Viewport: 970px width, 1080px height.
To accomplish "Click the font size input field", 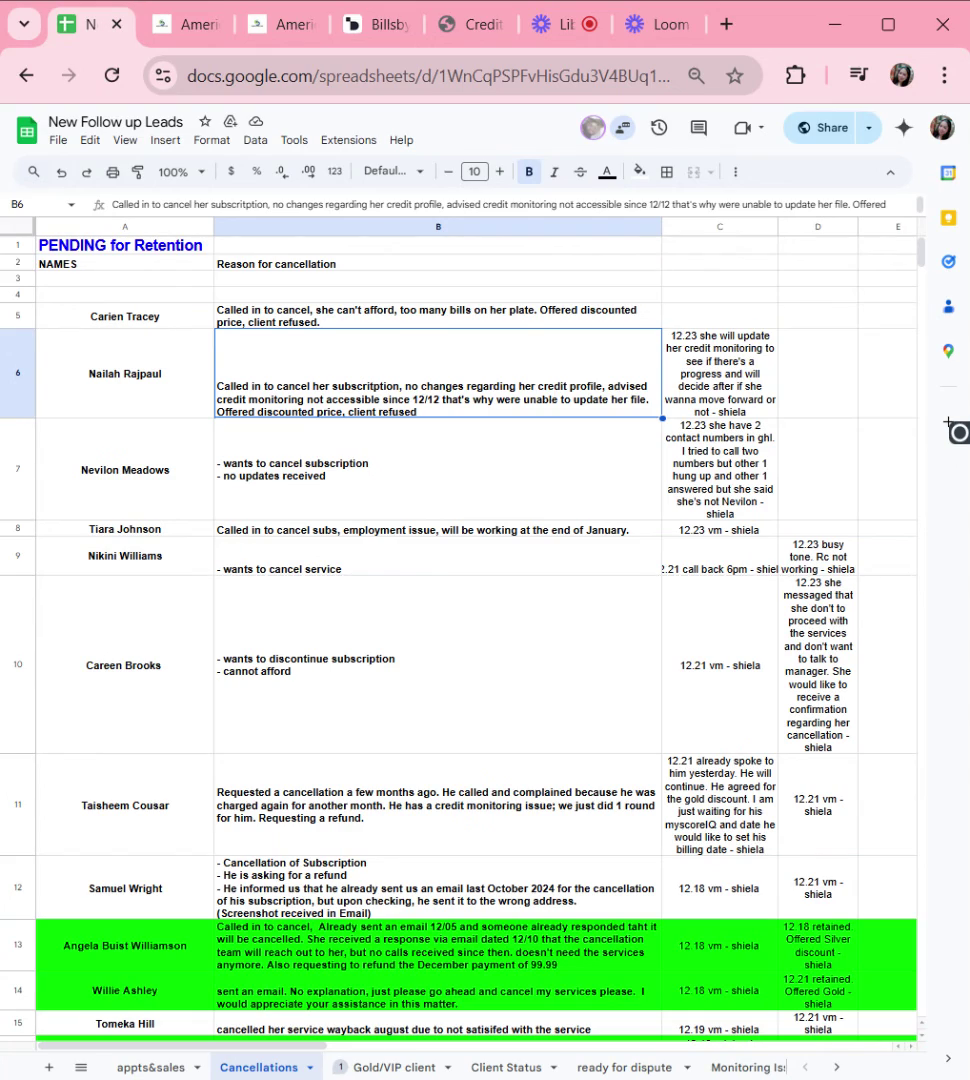I will pyautogui.click(x=475, y=172).
